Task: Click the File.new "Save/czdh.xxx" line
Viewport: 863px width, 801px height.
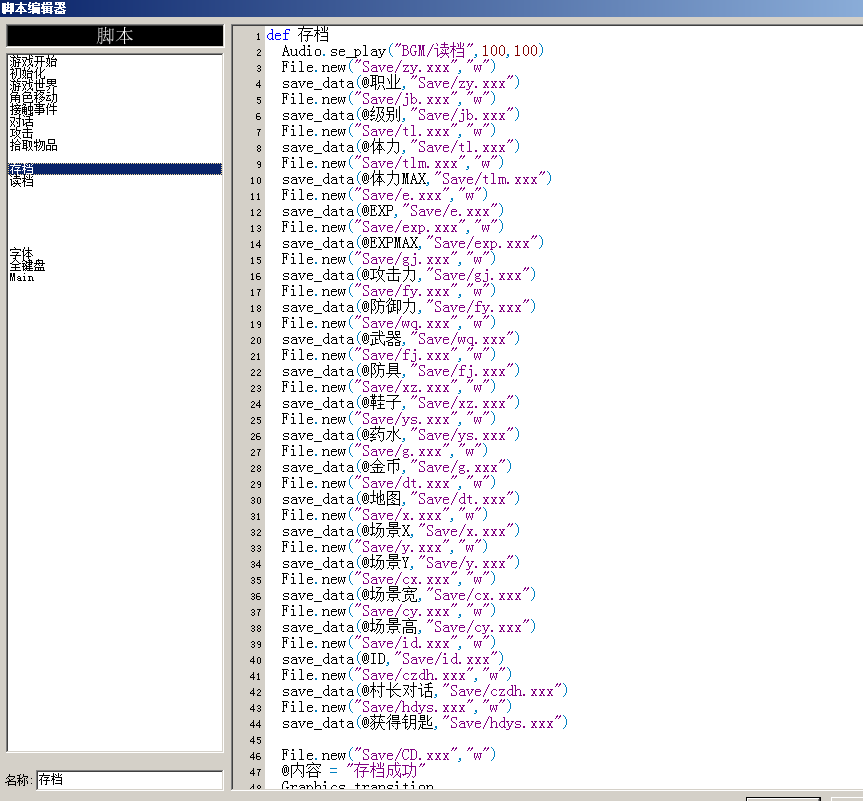Action: (397, 674)
